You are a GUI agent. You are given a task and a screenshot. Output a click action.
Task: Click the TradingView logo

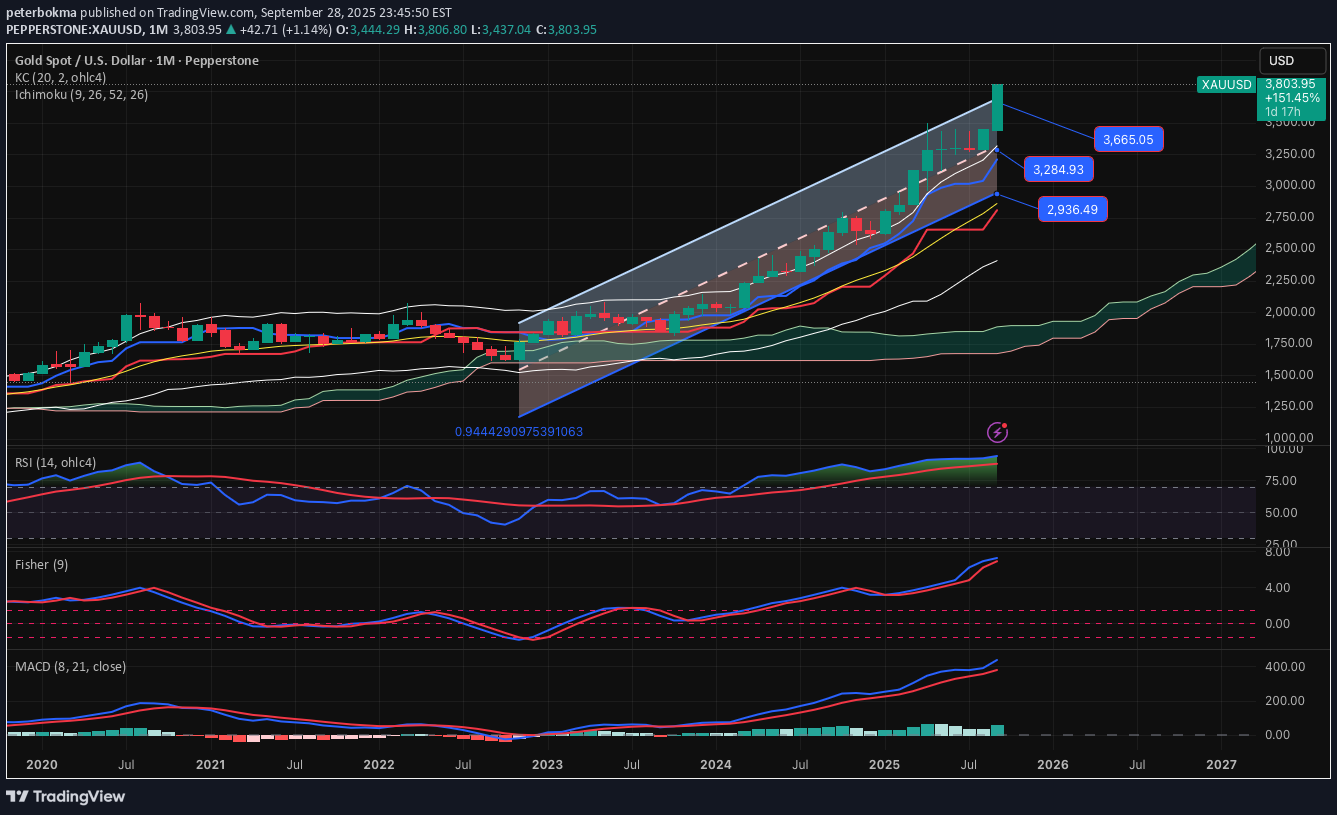66,796
